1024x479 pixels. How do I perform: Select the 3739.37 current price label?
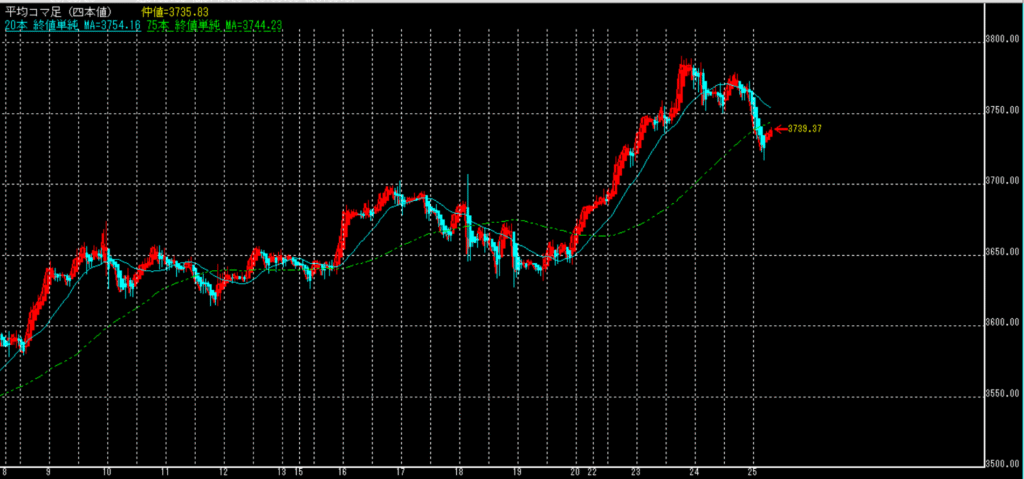click(803, 129)
